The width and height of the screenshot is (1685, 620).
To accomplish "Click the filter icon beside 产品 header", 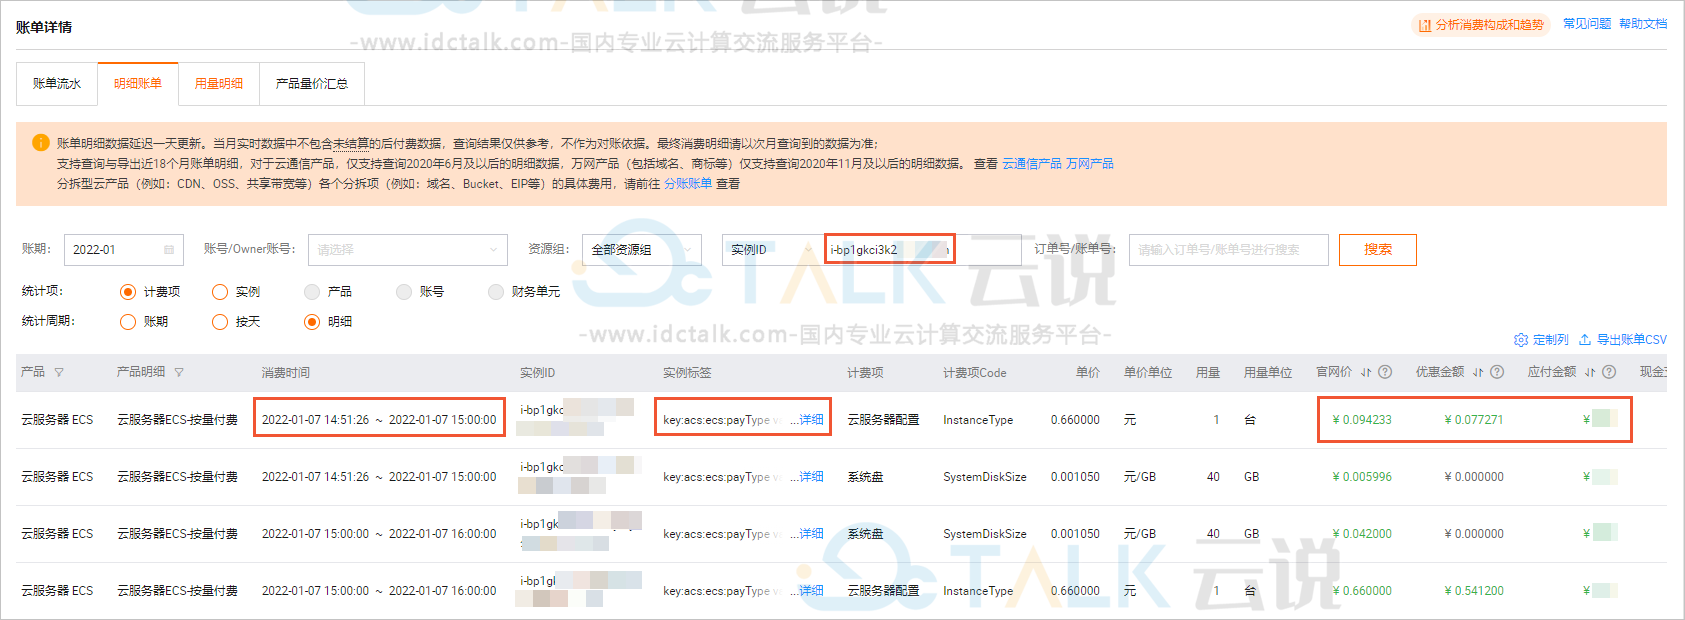I will (59, 372).
